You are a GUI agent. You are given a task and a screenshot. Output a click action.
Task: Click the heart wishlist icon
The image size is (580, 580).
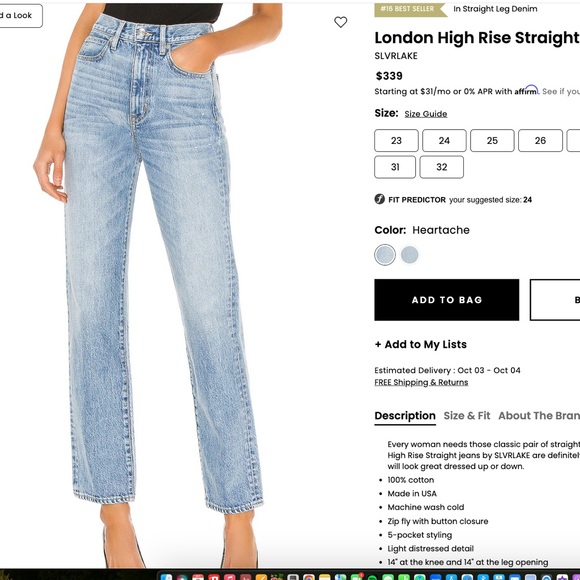coord(340,22)
